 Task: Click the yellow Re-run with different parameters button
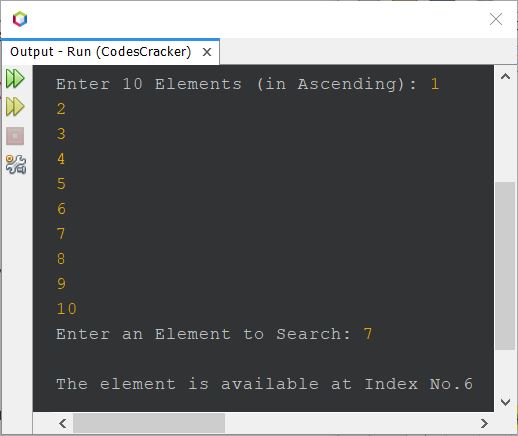pyautogui.click(x=15, y=107)
